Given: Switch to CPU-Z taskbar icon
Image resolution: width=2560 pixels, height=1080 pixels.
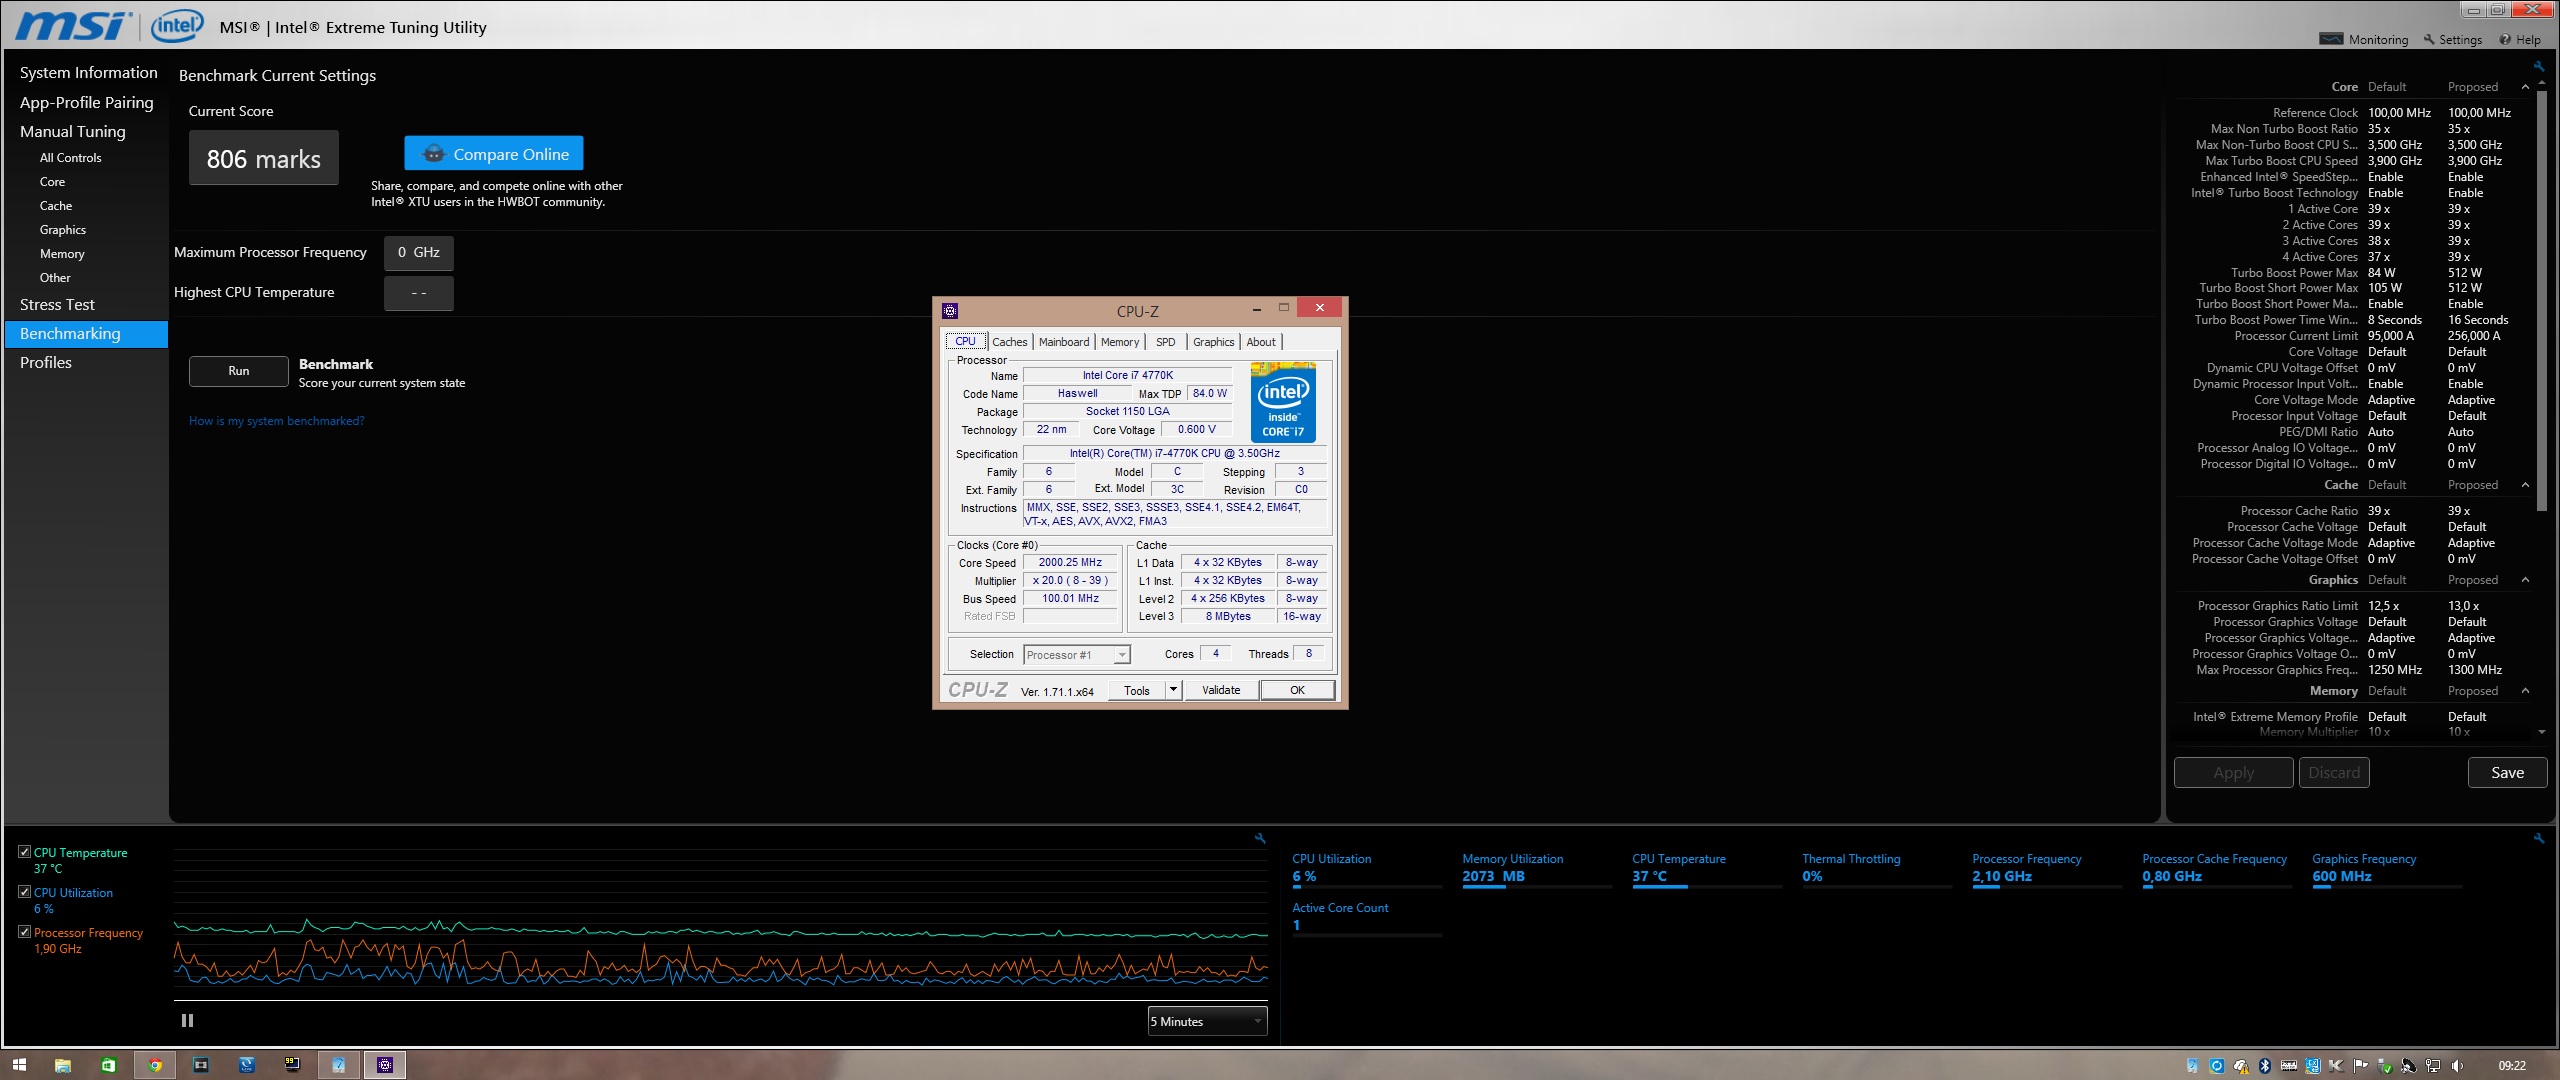Looking at the screenshot, I should click(385, 1065).
